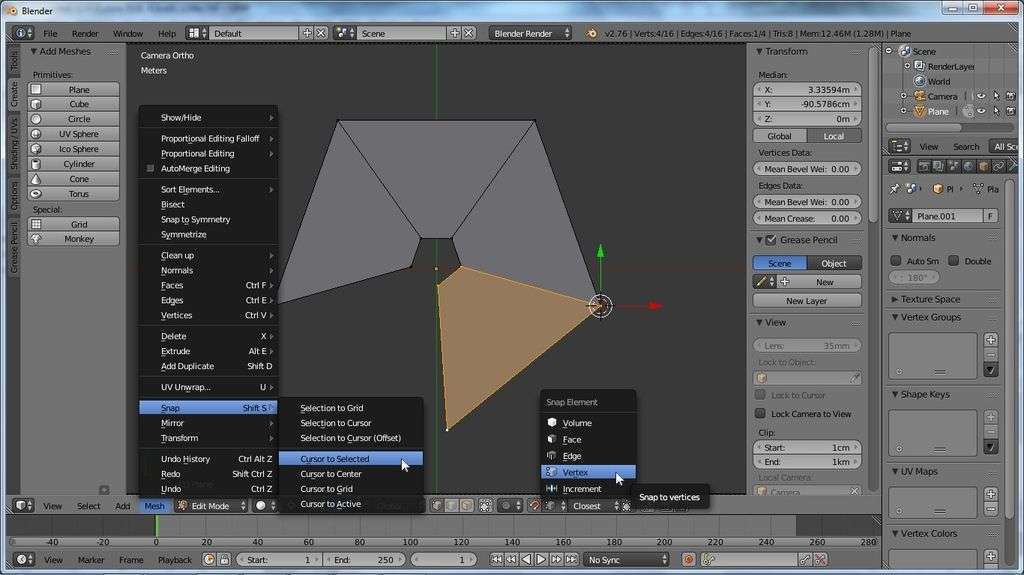Click the add screen layout plus icon
1024x575 pixels.
coord(307,33)
